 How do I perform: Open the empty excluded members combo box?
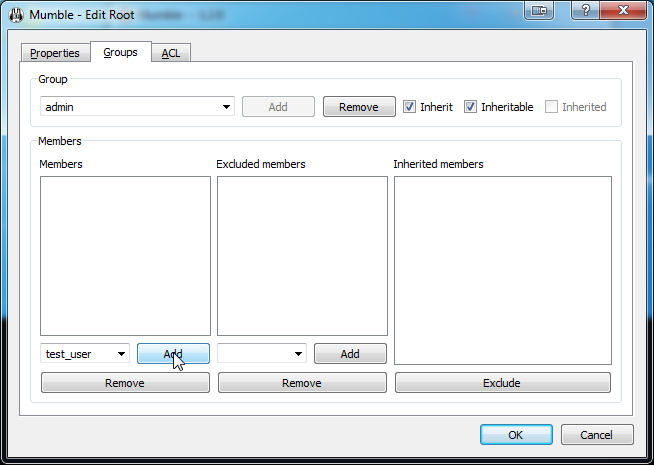point(262,354)
